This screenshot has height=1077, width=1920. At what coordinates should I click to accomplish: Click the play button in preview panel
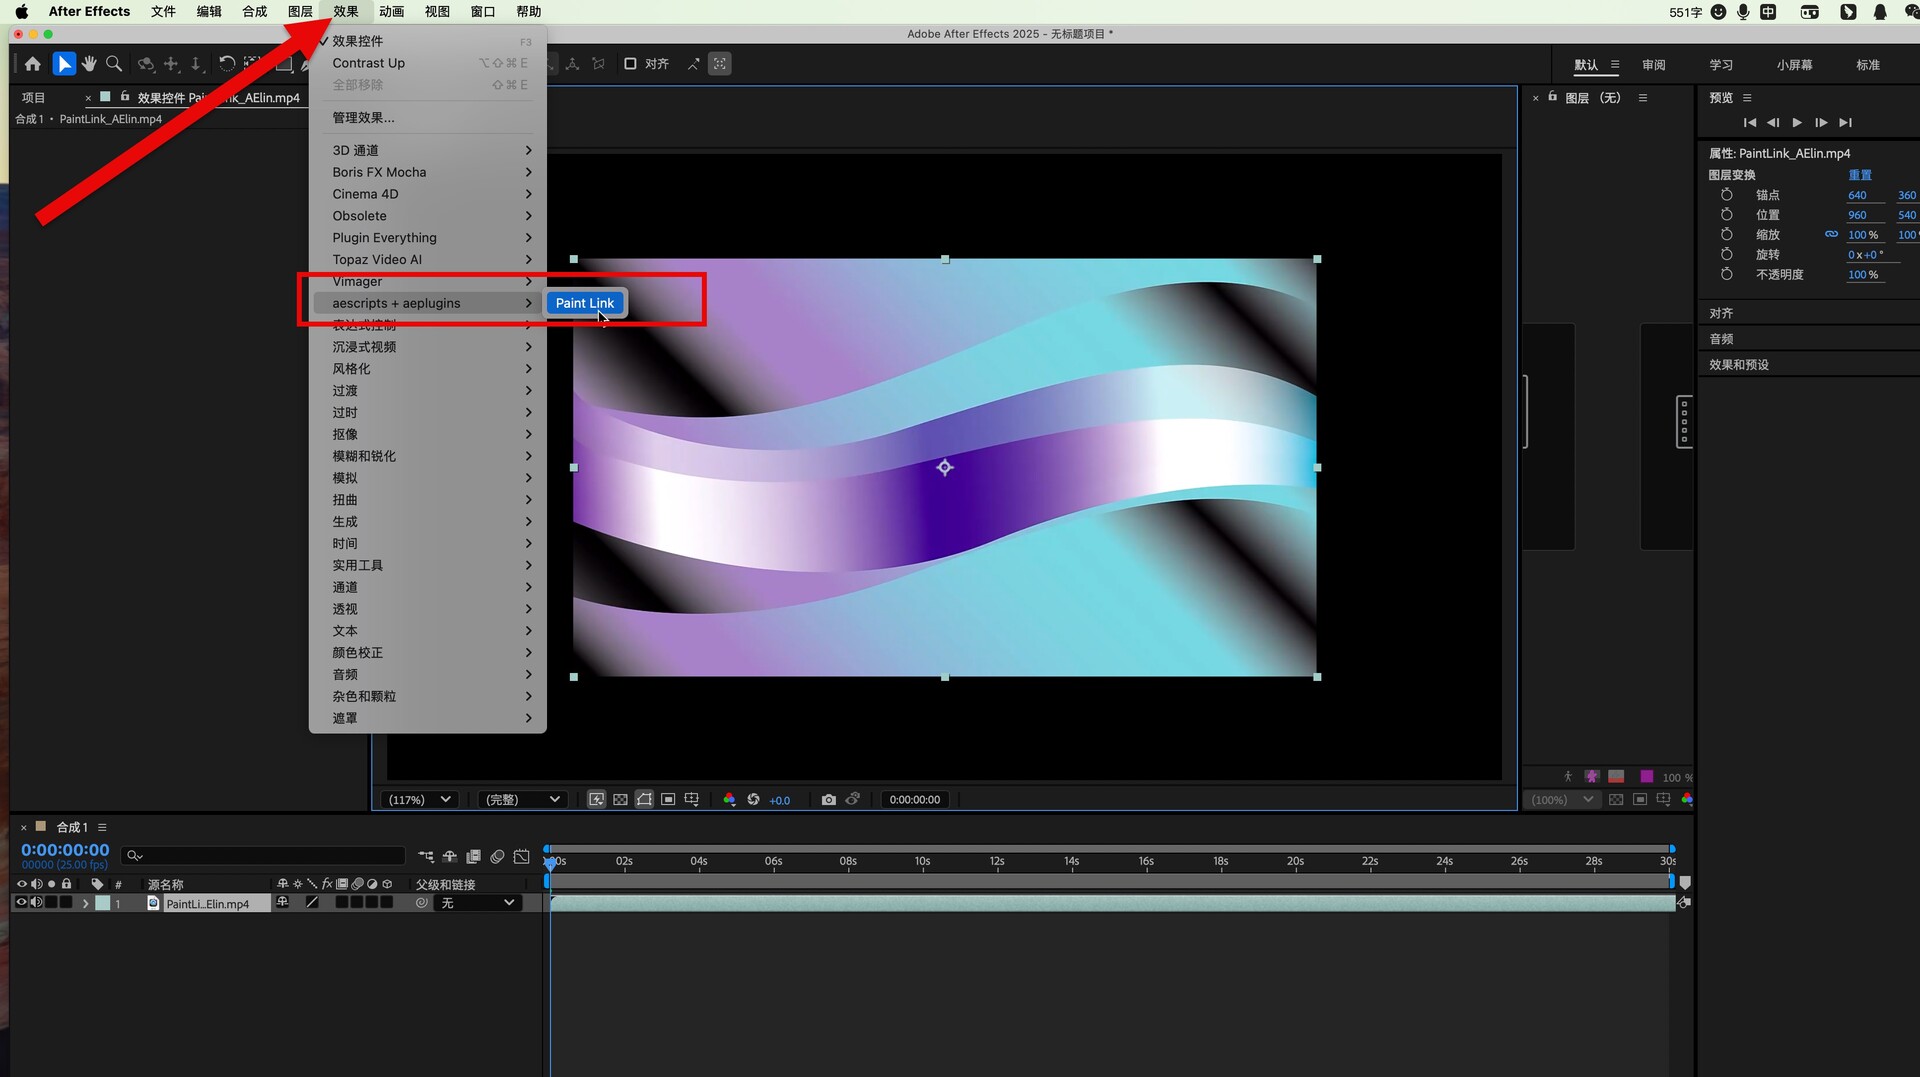coord(1797,123)
